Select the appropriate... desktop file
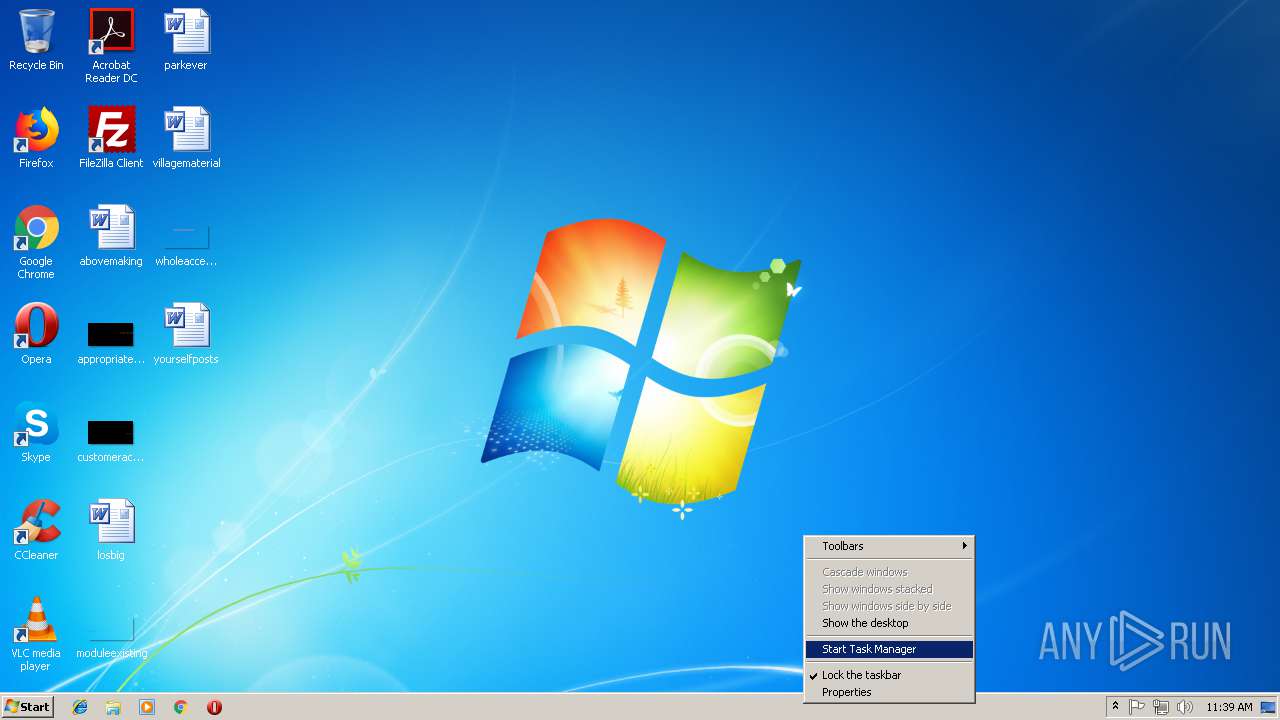 click(111, 342)
